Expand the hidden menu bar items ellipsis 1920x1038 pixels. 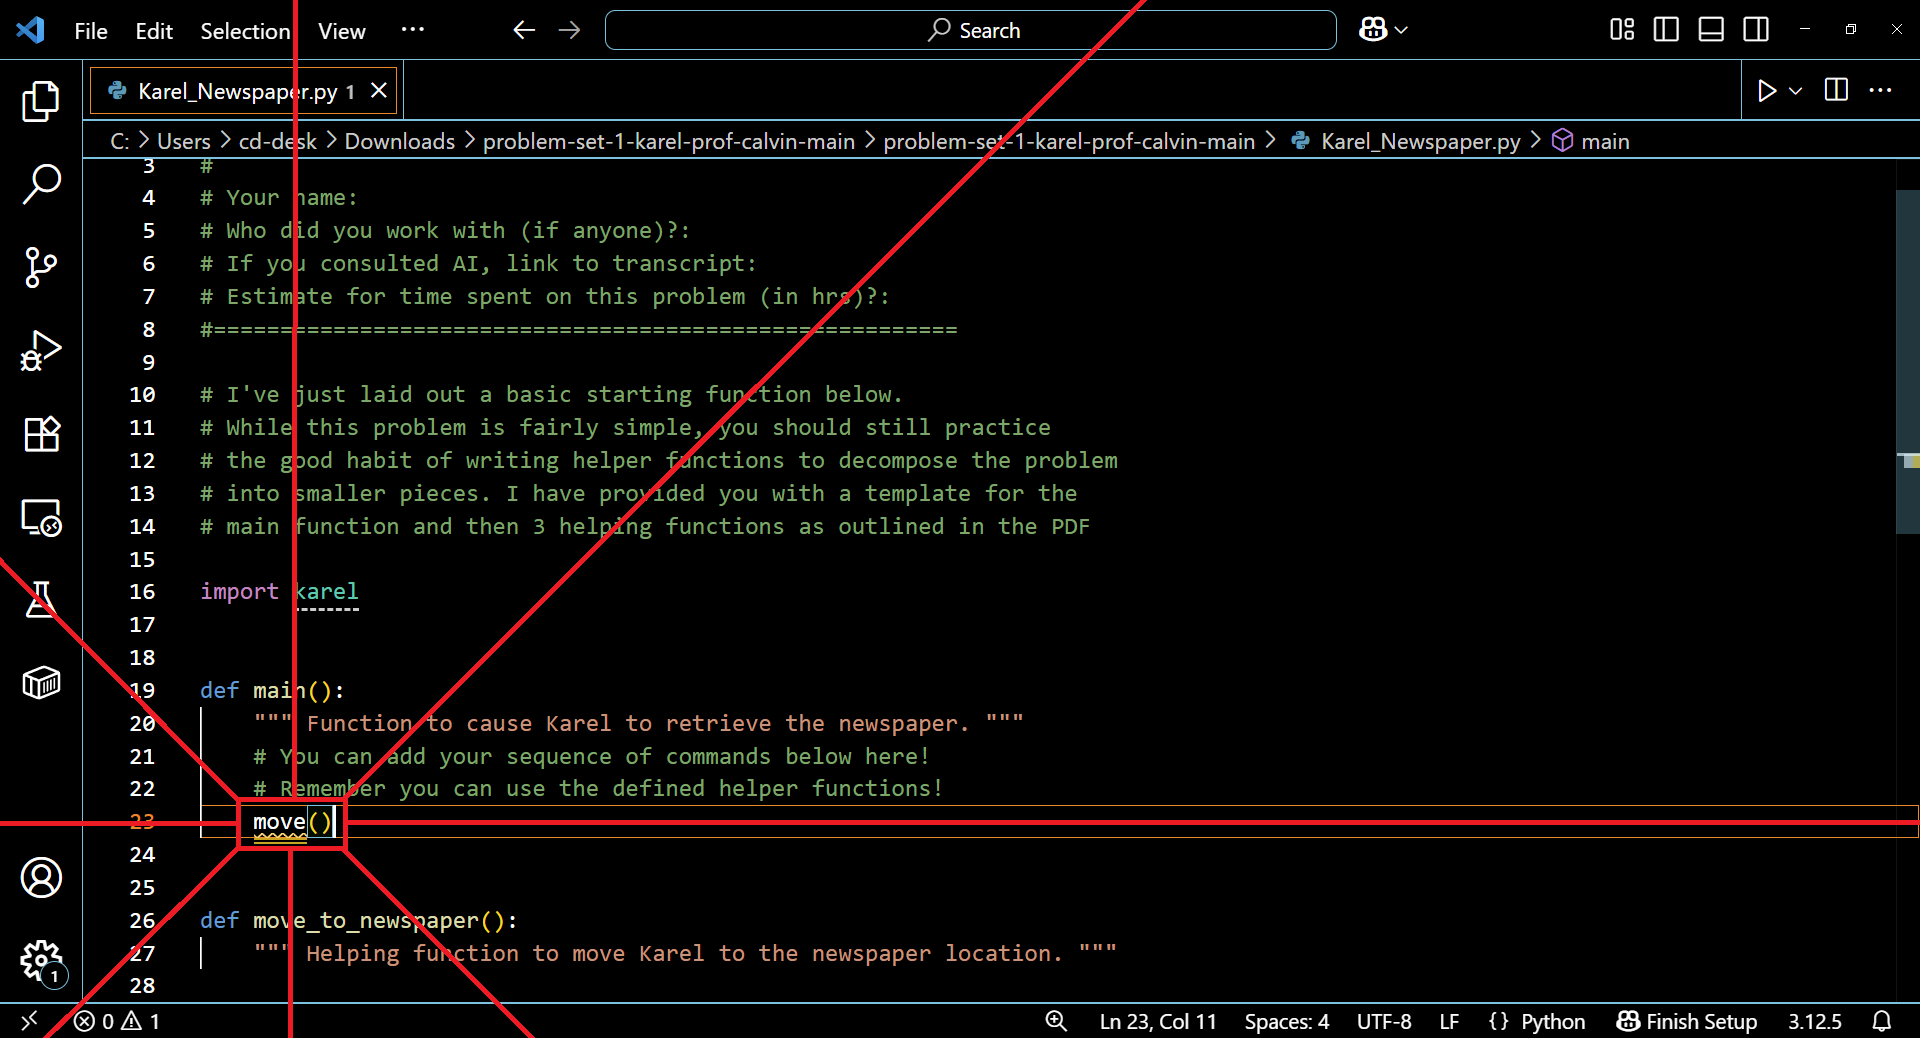click(x=412, y=30)
